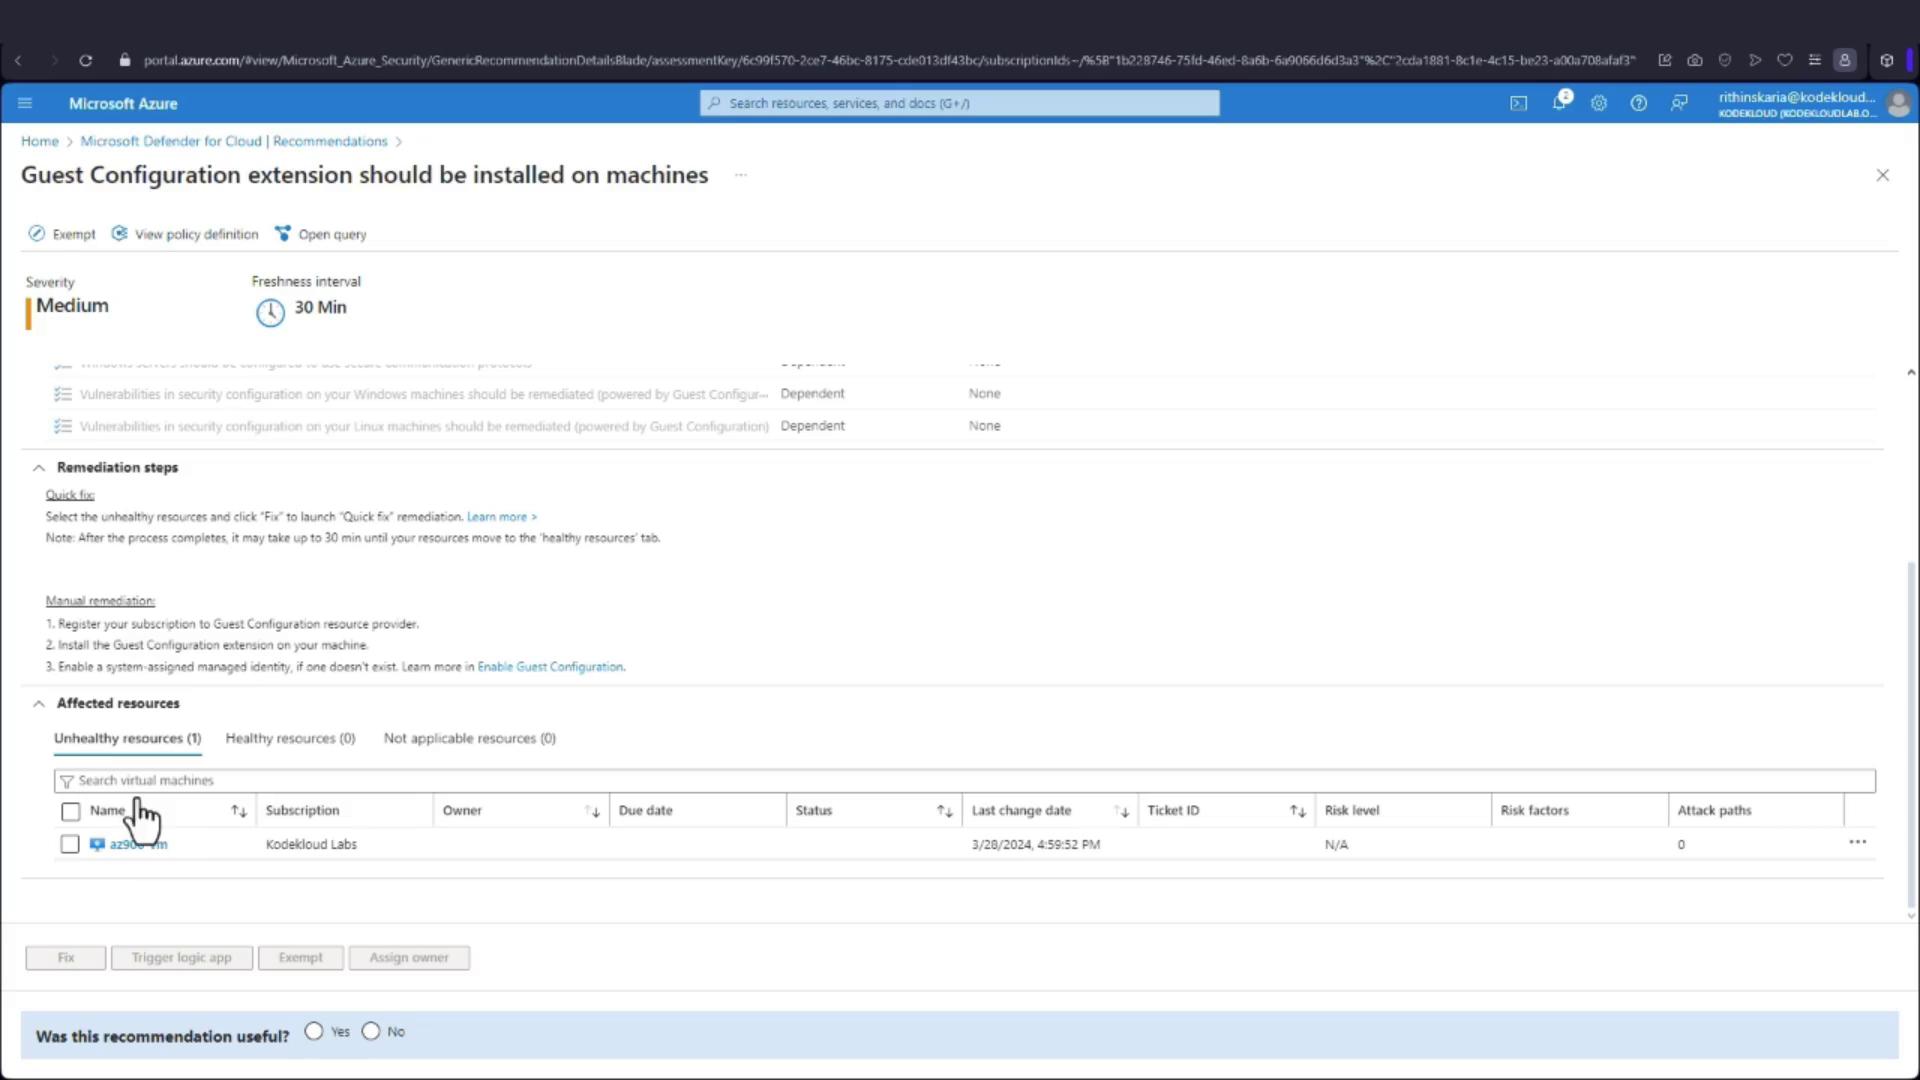Open the Azure portal hamburger menu

click(25, 103)
